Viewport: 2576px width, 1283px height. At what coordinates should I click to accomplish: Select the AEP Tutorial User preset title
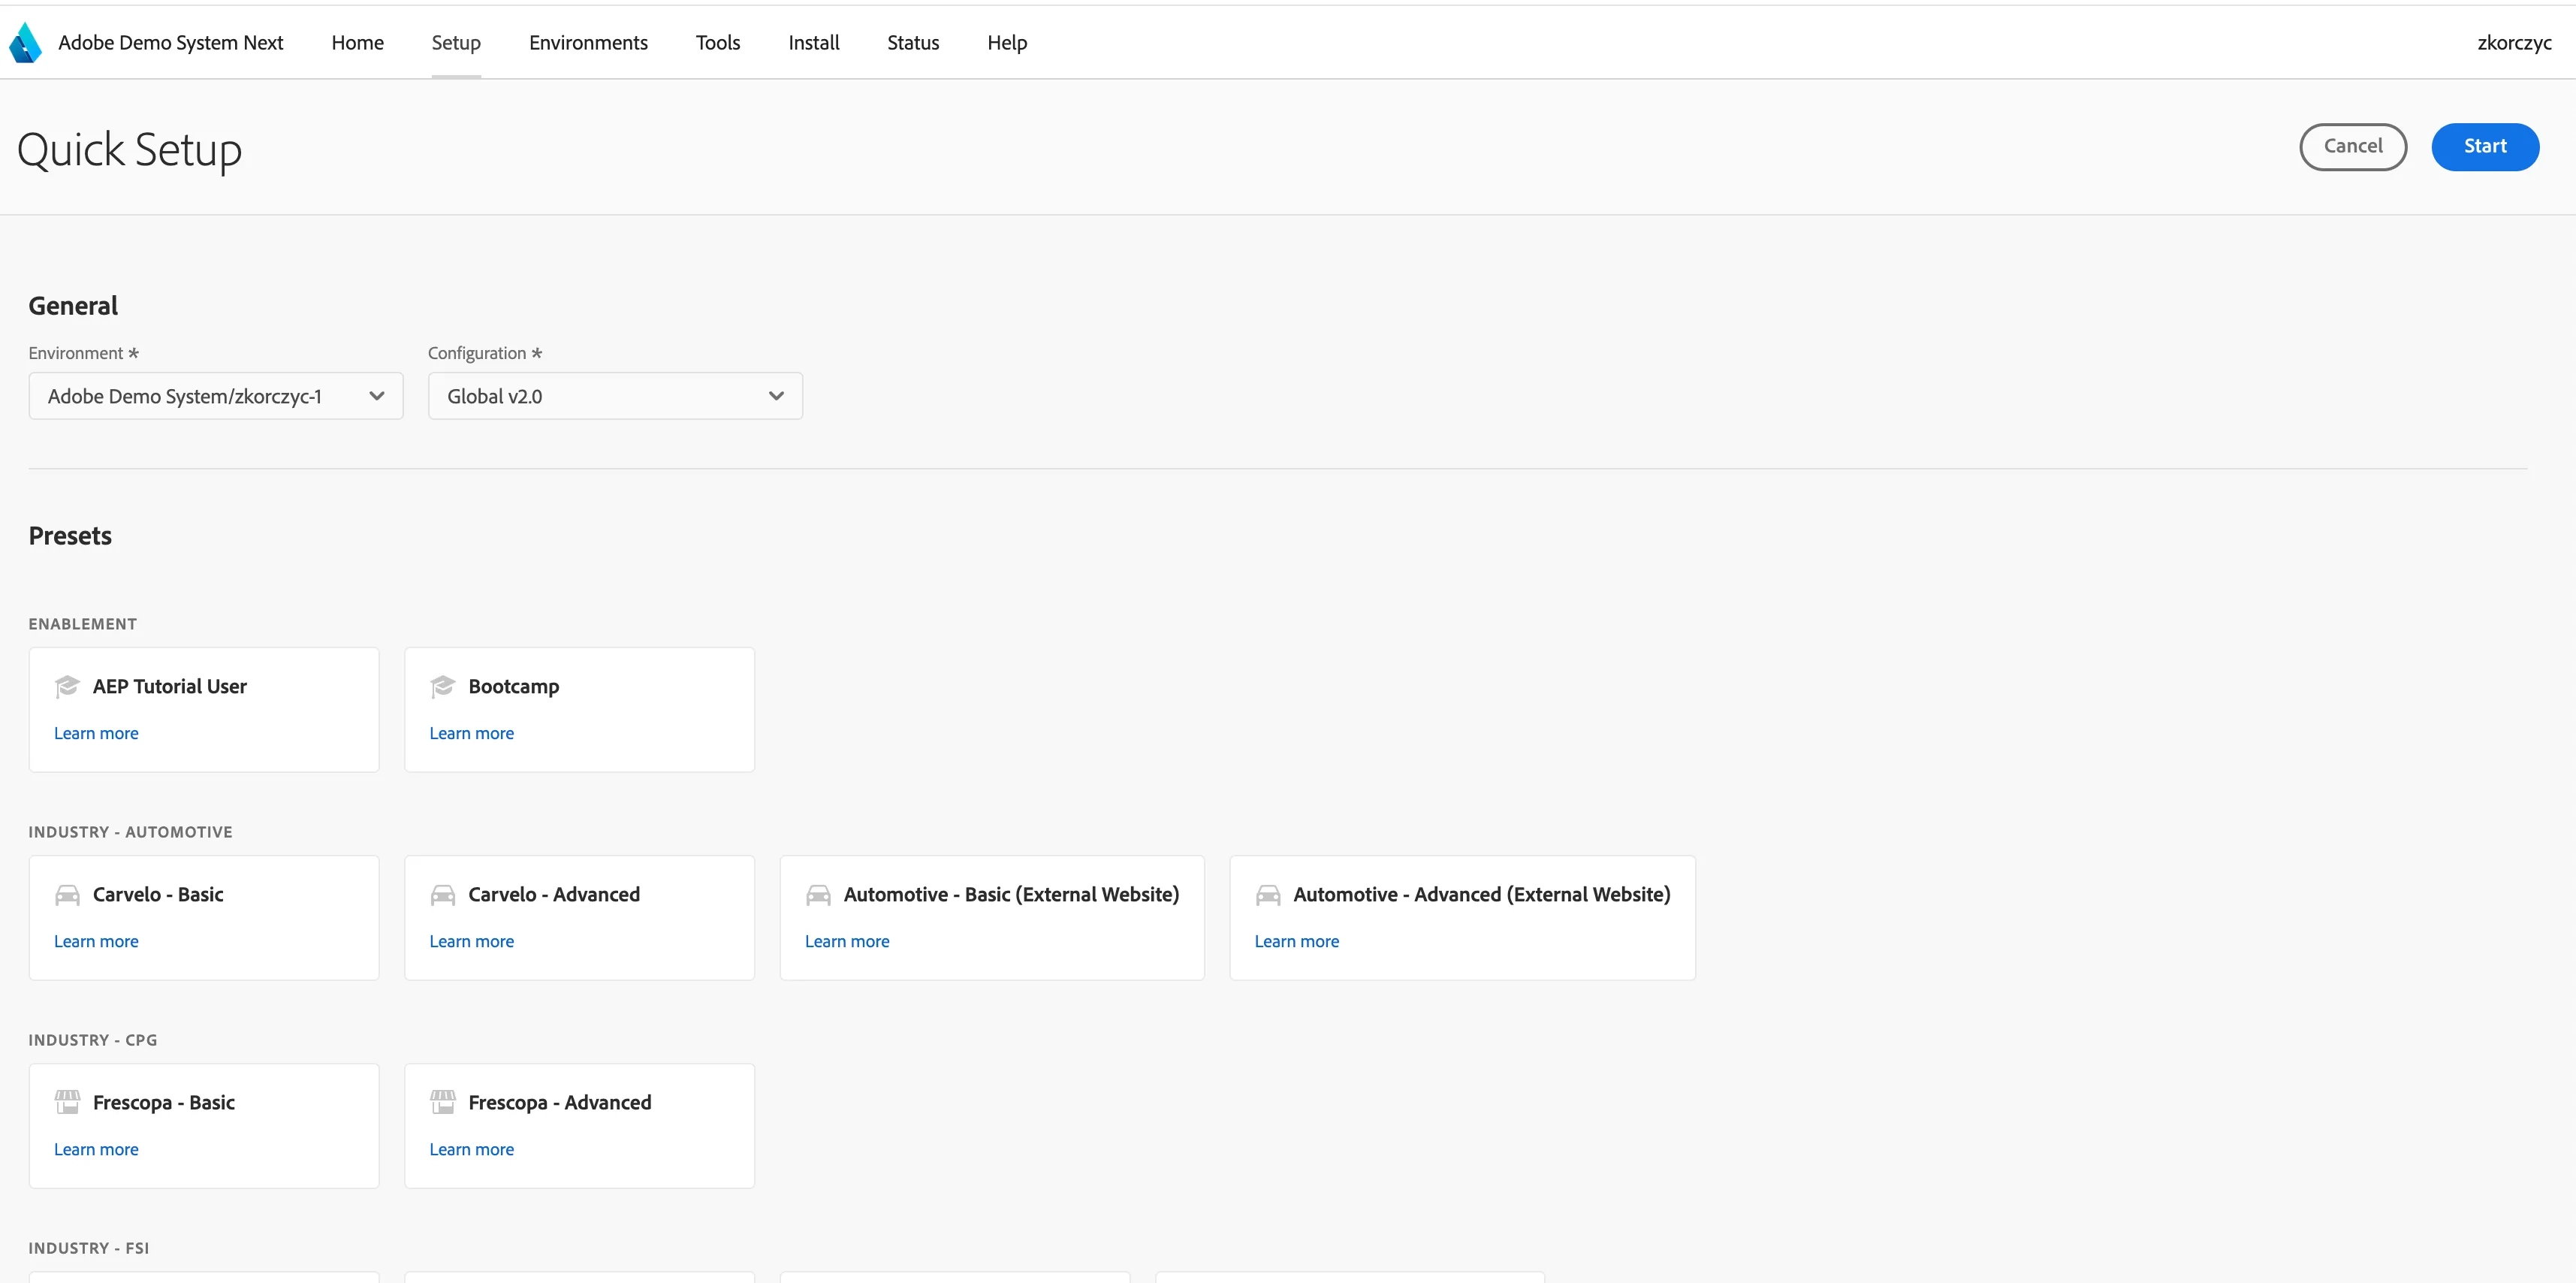click(170, 686)
